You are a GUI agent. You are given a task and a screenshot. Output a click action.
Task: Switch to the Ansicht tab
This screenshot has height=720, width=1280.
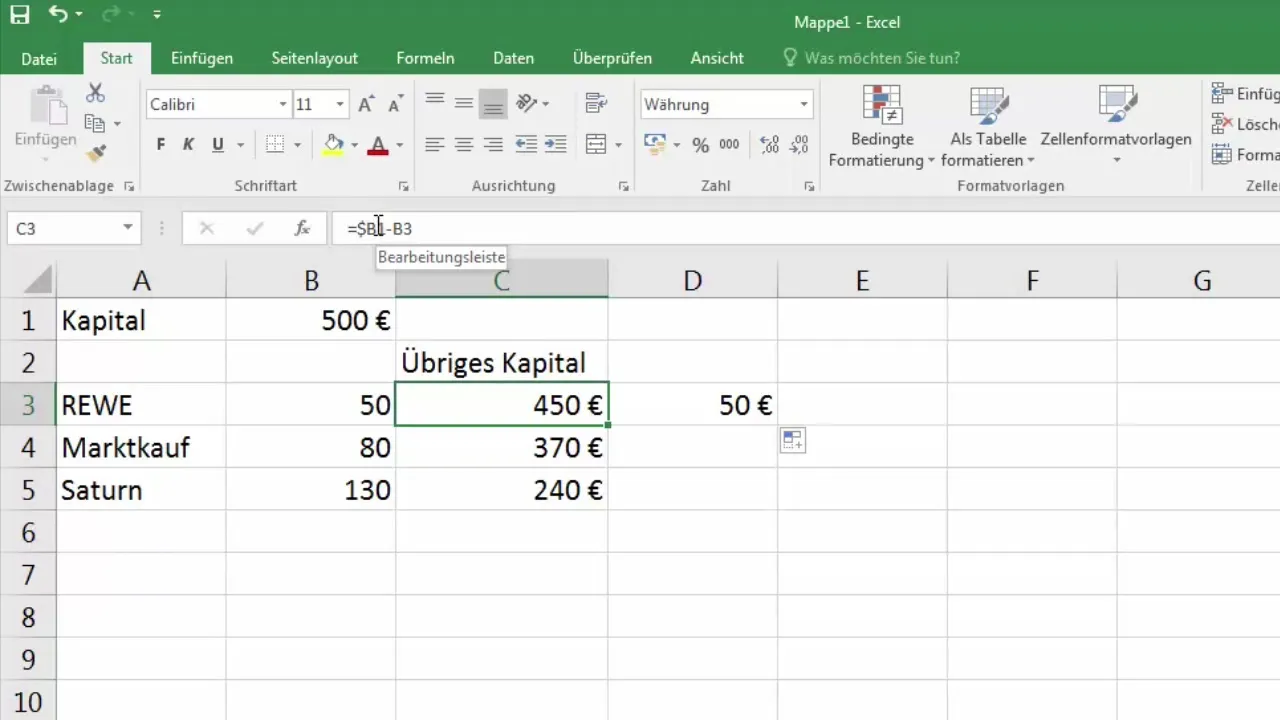point(717,58)
